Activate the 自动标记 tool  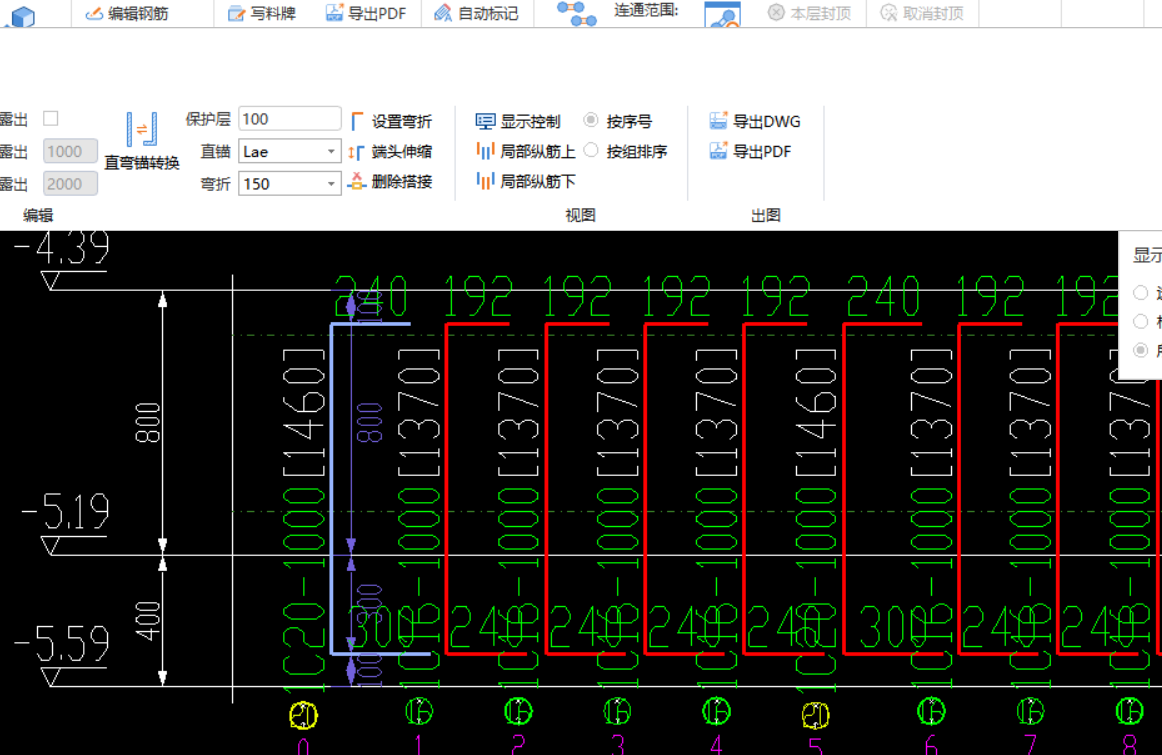(x=476, y=13)
